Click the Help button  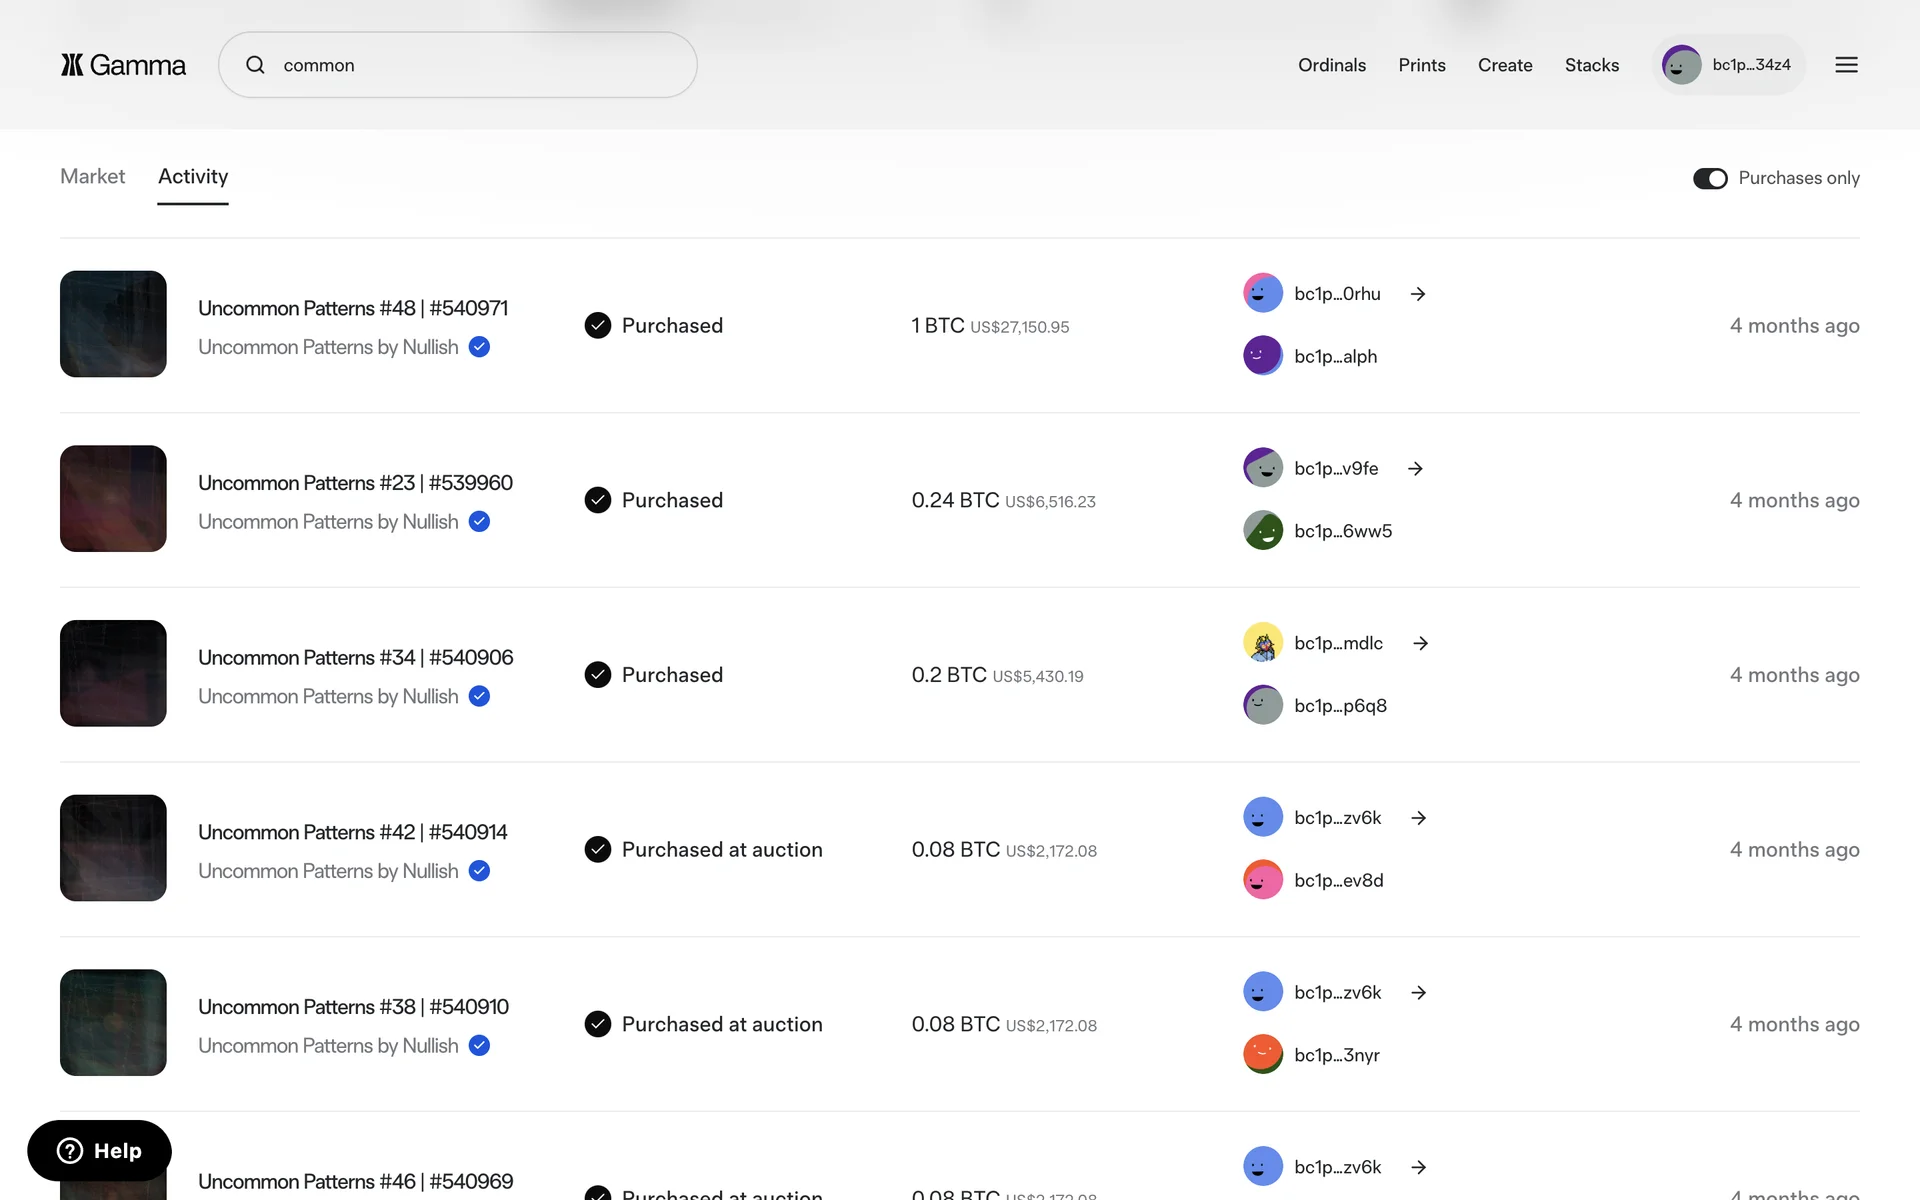coord(99,1151)
